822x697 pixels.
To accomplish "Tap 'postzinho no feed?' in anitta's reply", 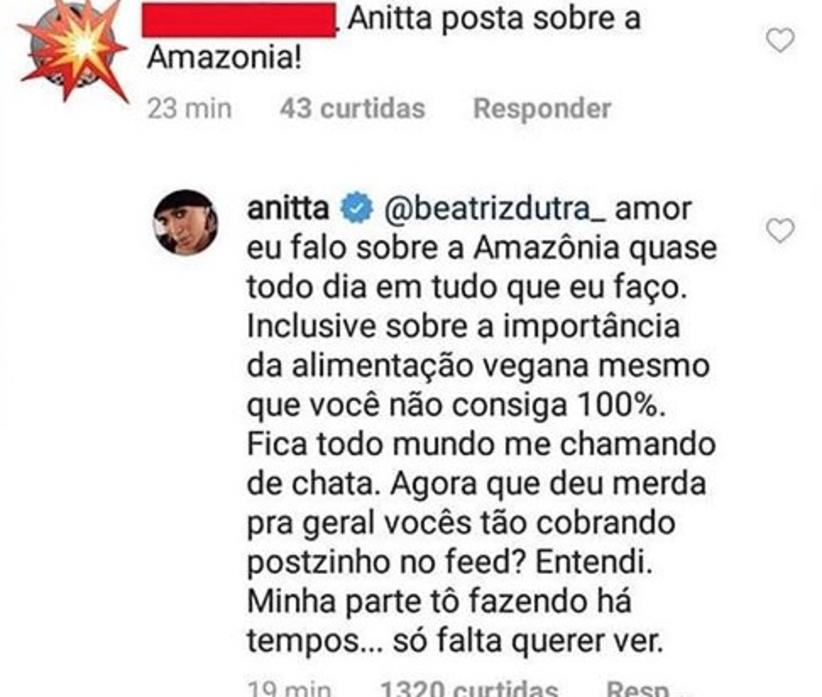I will 387,562.
